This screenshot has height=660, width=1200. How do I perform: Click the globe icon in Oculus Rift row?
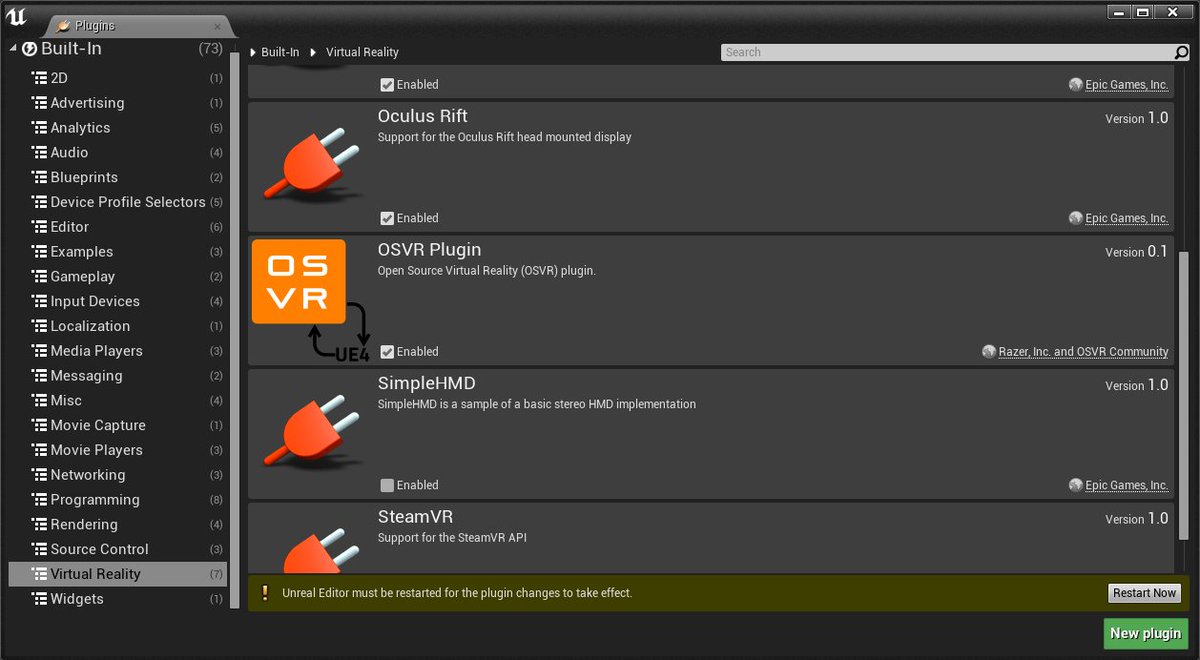click(1075, 218)
